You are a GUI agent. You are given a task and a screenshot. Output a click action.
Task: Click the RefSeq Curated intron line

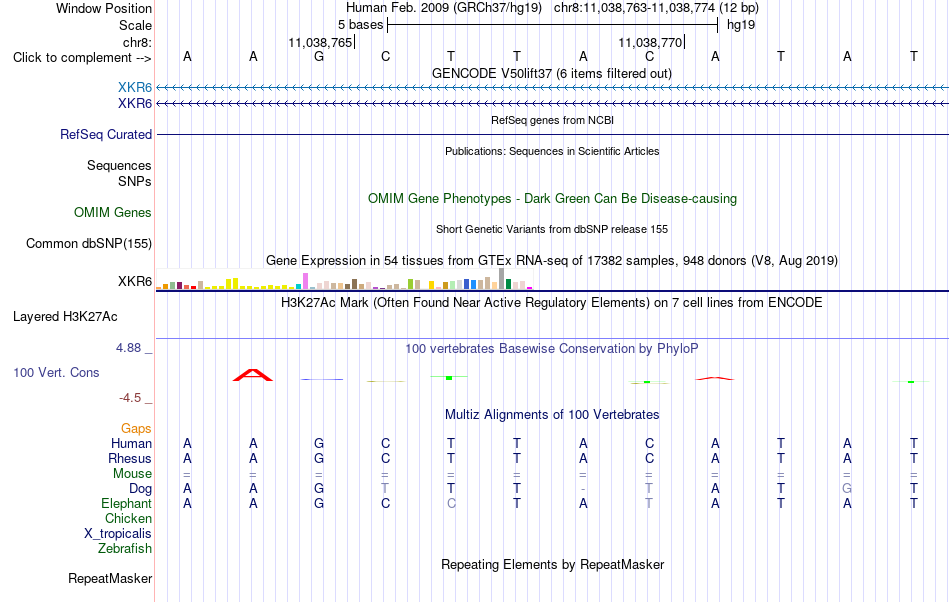coord(553,134)
